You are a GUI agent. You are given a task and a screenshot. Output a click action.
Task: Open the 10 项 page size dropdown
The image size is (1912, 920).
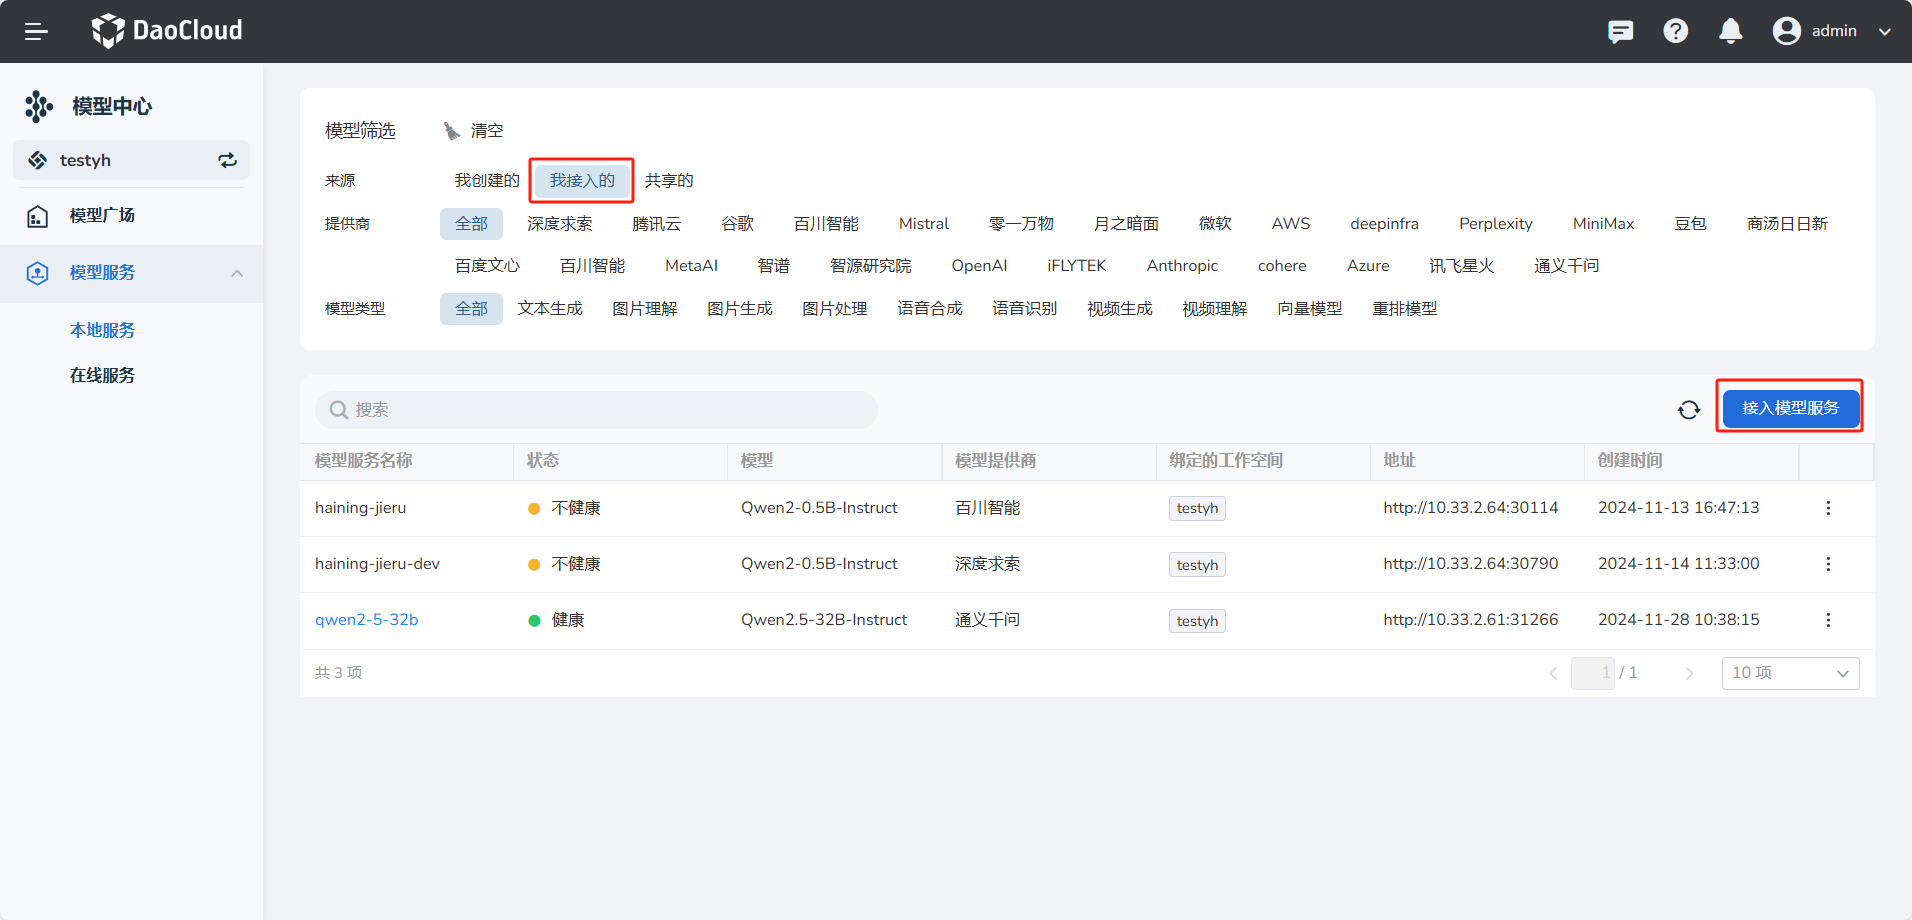coord(1790,673)
